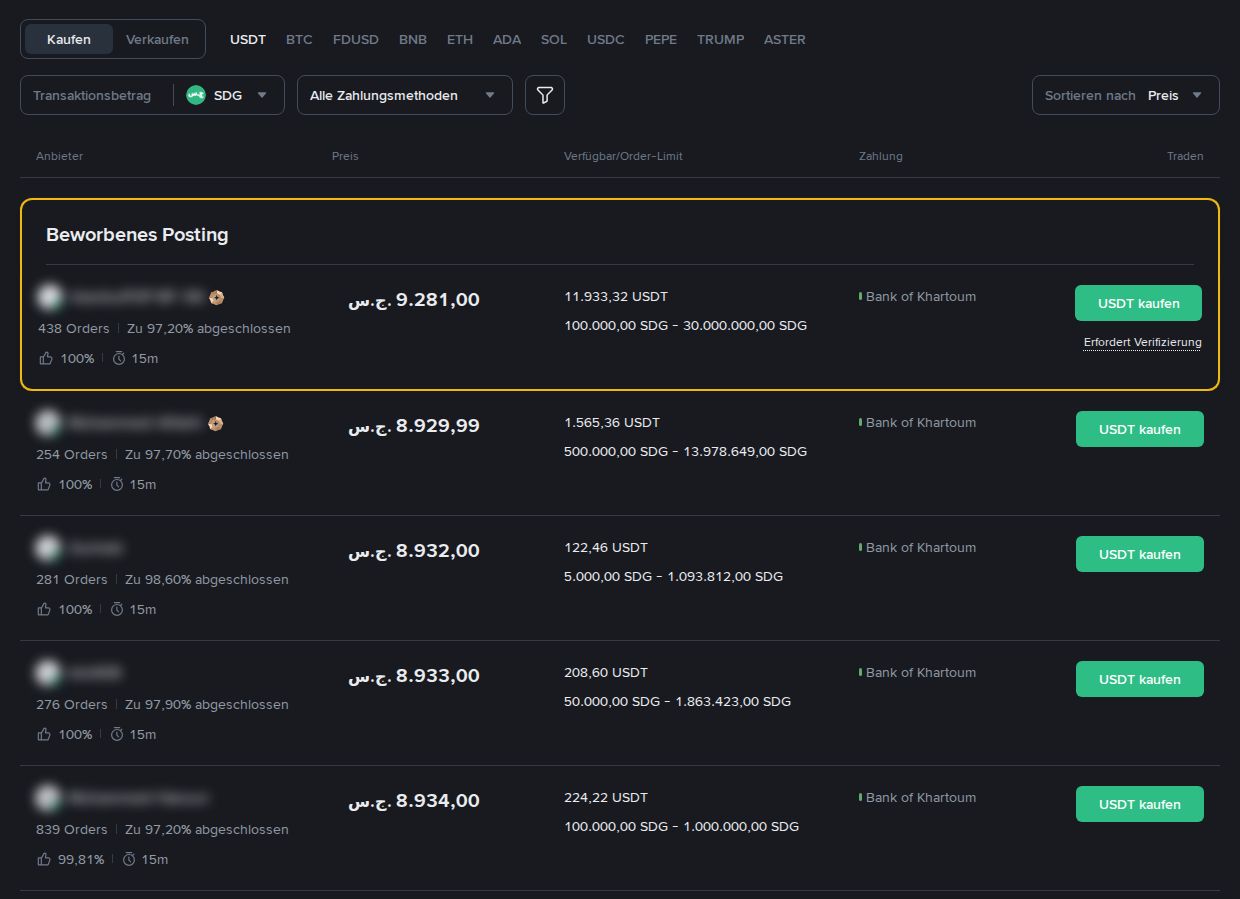This screenshot has width=1240, height=899.
Task: Select the BTC asset tab
Action: 299,40
